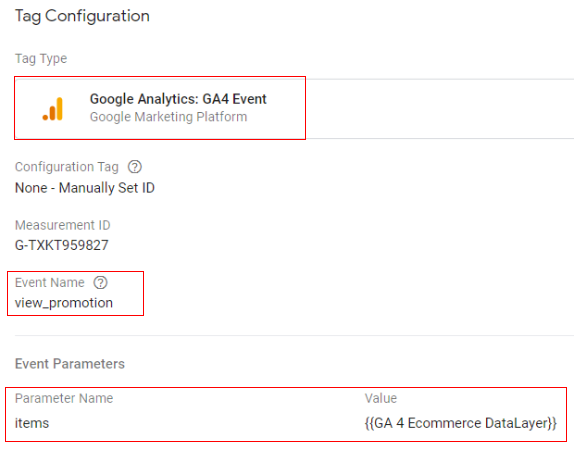The image size is (574, 450).
Task: Click the Tag Configuration heading
Action: click(x=82, y=16)
